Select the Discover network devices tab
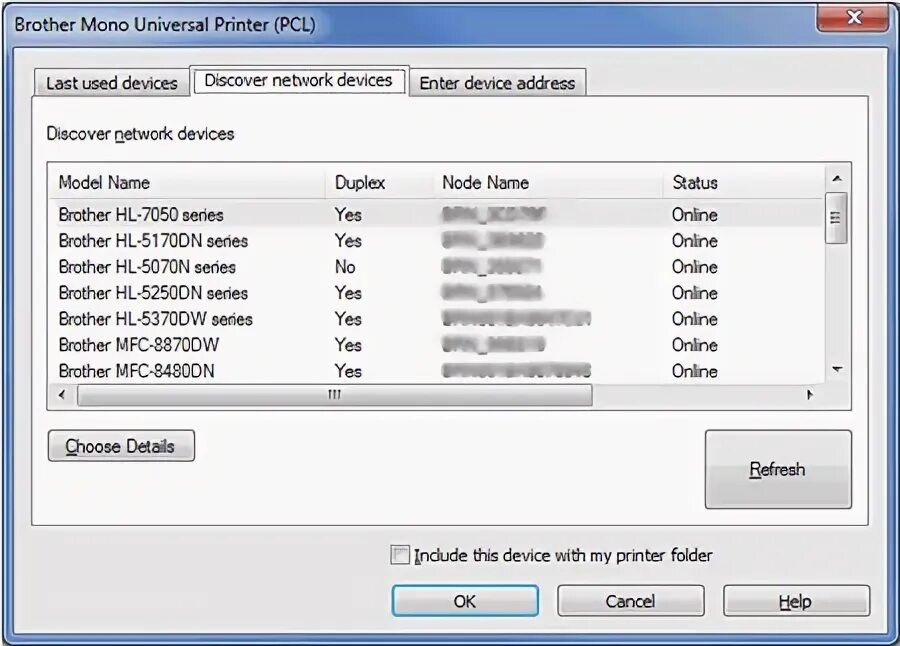Image resolution: width=900 pixels, height=646 pixels. (298, 80)
